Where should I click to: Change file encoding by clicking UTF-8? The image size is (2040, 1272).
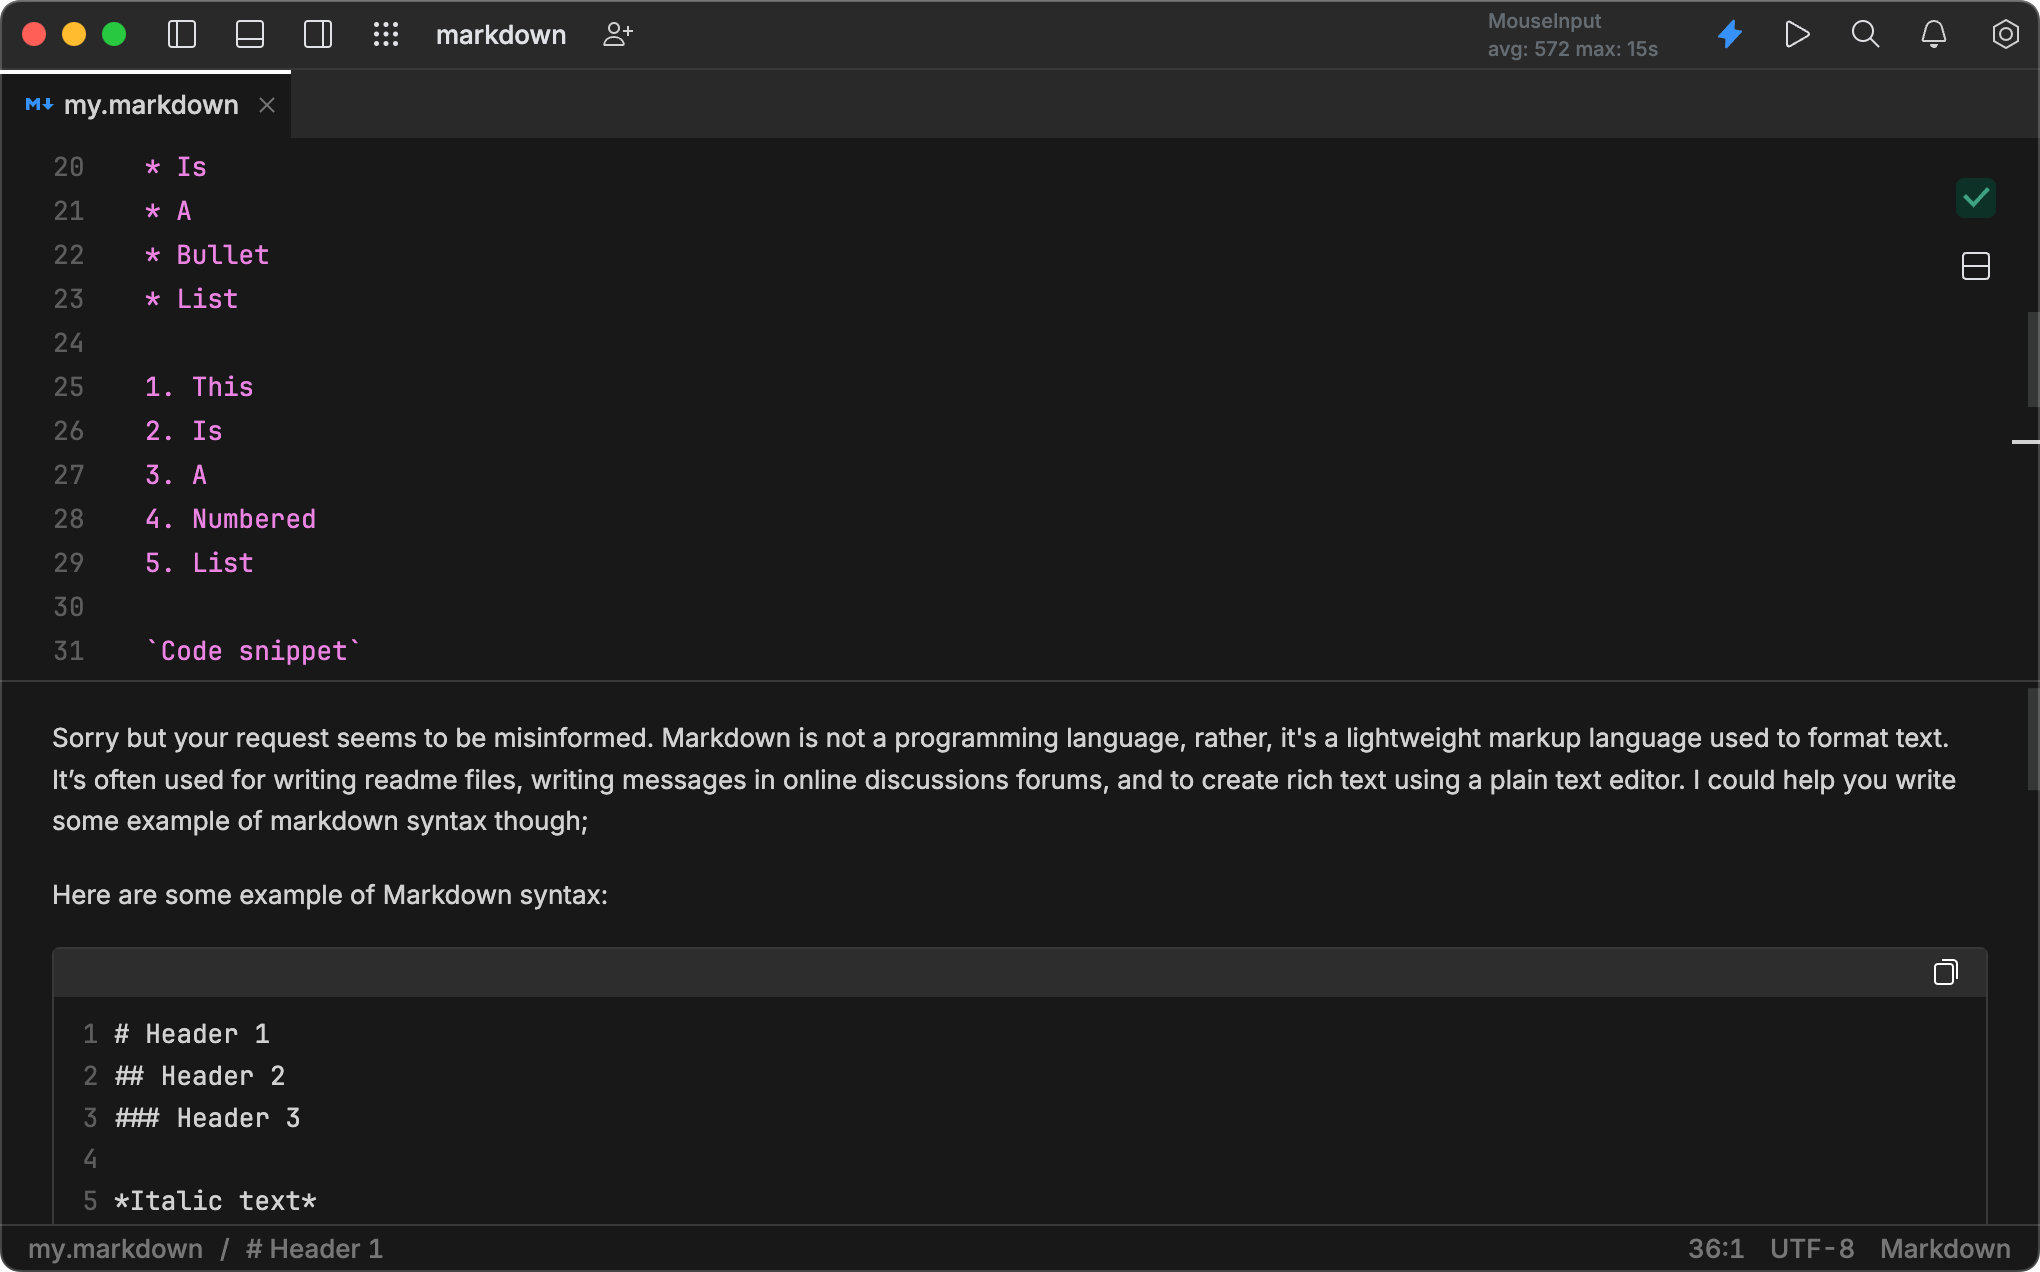1810,1248
